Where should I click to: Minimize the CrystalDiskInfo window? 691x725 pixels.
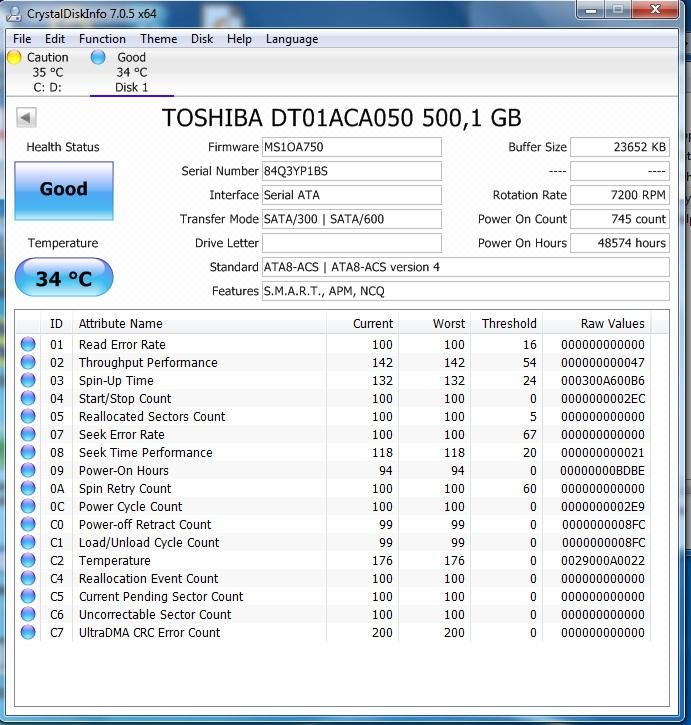tap(591, 10)
